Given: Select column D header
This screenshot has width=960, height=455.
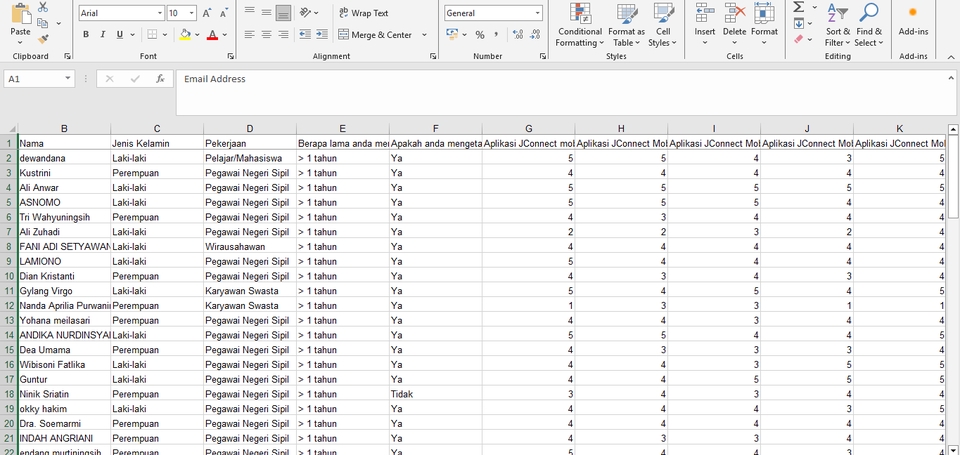Looking at the screenshot, I should pyautogui.click(x=250, y=129).
